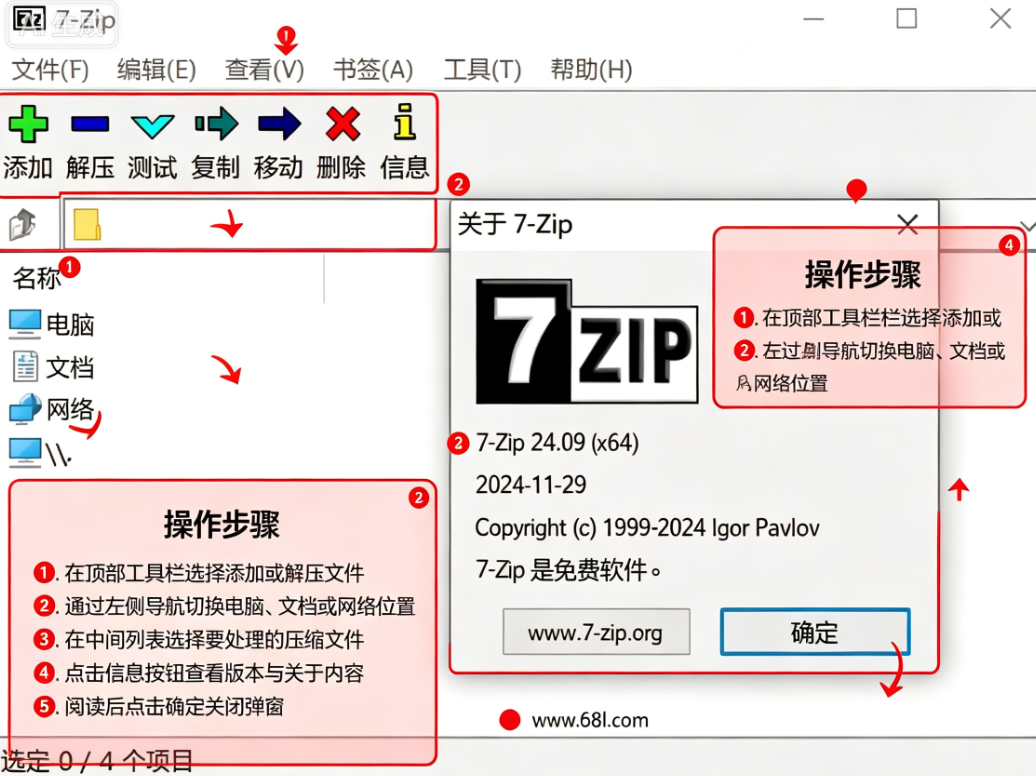This screenshot has height=776, width=1036.
Task: Click the 确定 button in About dialog
Action: tap(815, 632)
